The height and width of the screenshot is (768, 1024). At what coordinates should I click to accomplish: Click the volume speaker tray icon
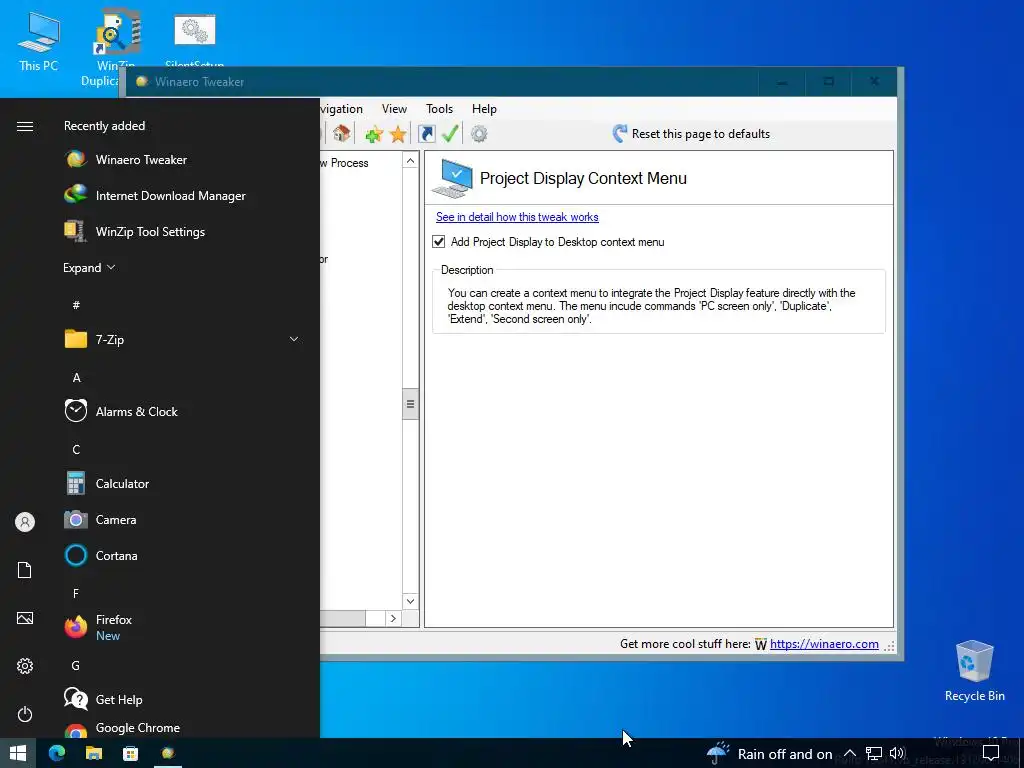coord(897,754)
